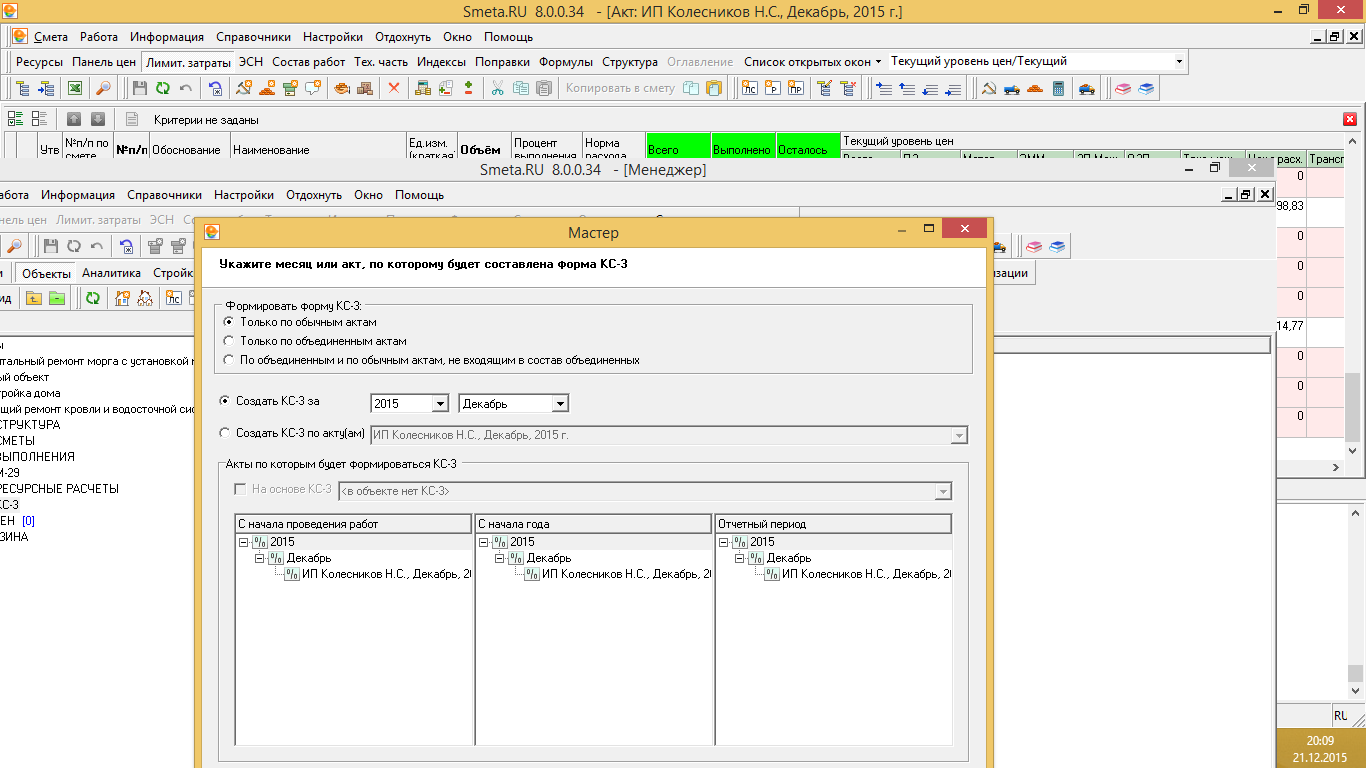The width and height of the screenshot is (1366, 768).
Task: Choose the combined and regular acts option
Action: pyautogui.click(x=229, y=360)
